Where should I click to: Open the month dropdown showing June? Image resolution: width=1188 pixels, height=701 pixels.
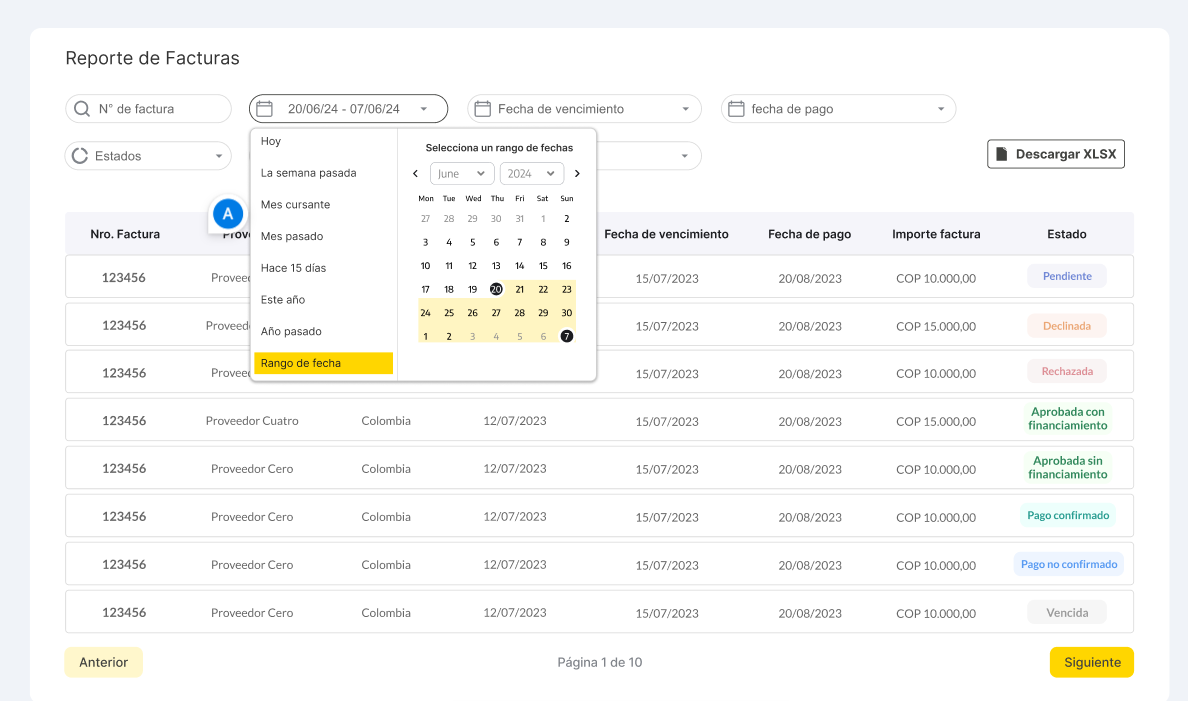point(462,174)
